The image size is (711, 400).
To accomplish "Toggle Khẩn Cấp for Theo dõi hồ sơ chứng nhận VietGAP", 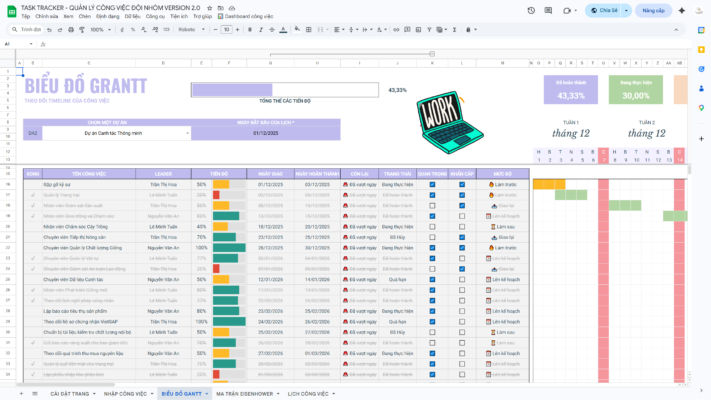I will tap(462, 322).
